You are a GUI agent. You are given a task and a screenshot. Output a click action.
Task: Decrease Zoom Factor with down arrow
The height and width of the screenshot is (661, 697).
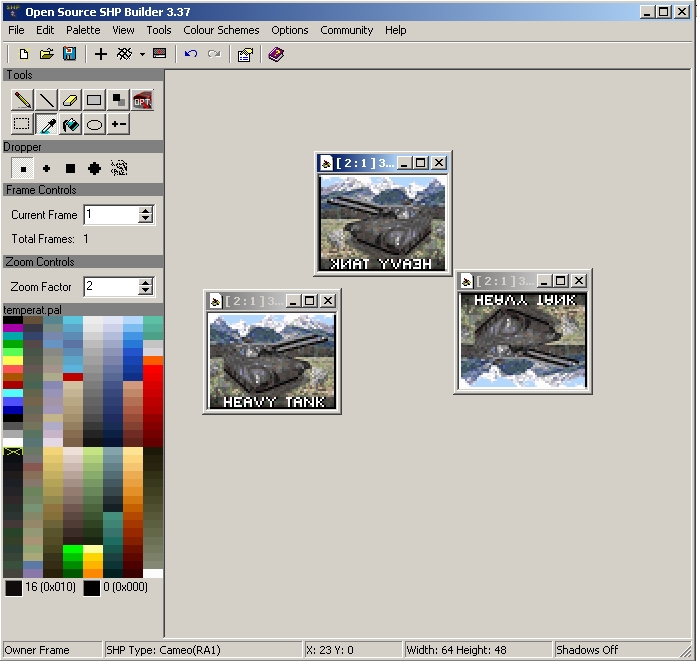tap(145, 291)
